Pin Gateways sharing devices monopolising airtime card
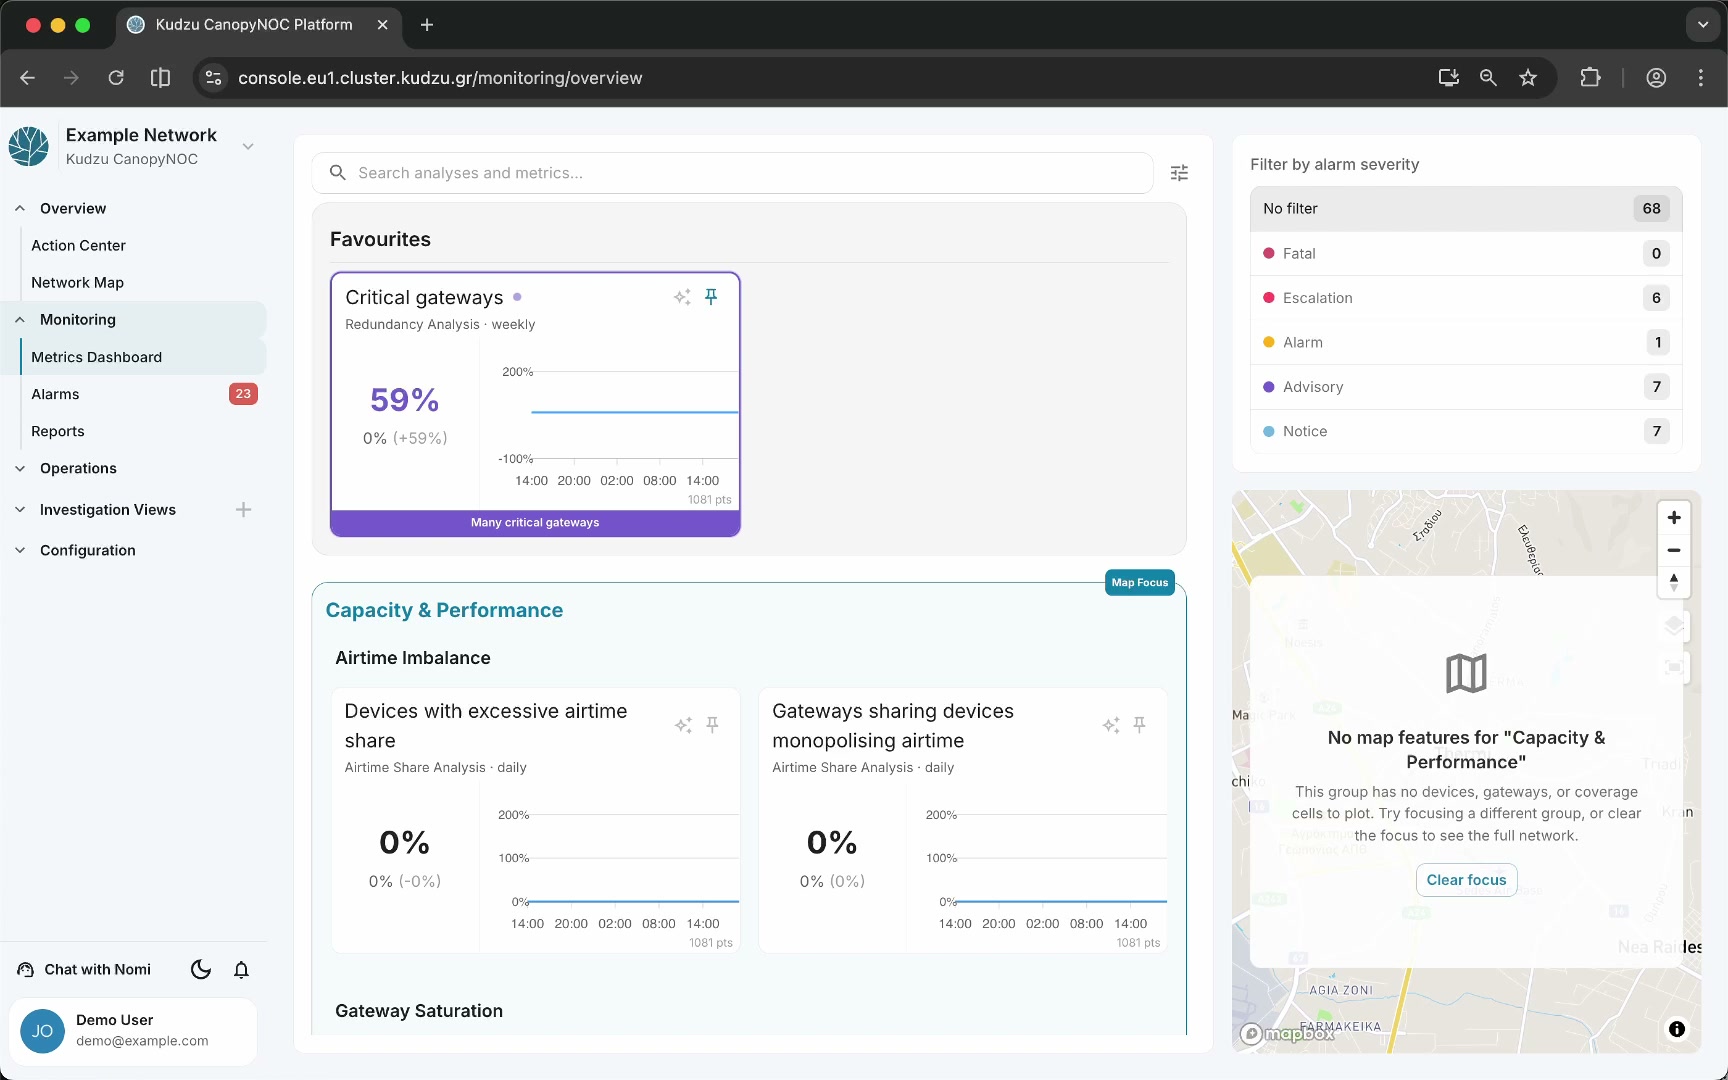The image size is (1728, 1080). point(1139,725)
